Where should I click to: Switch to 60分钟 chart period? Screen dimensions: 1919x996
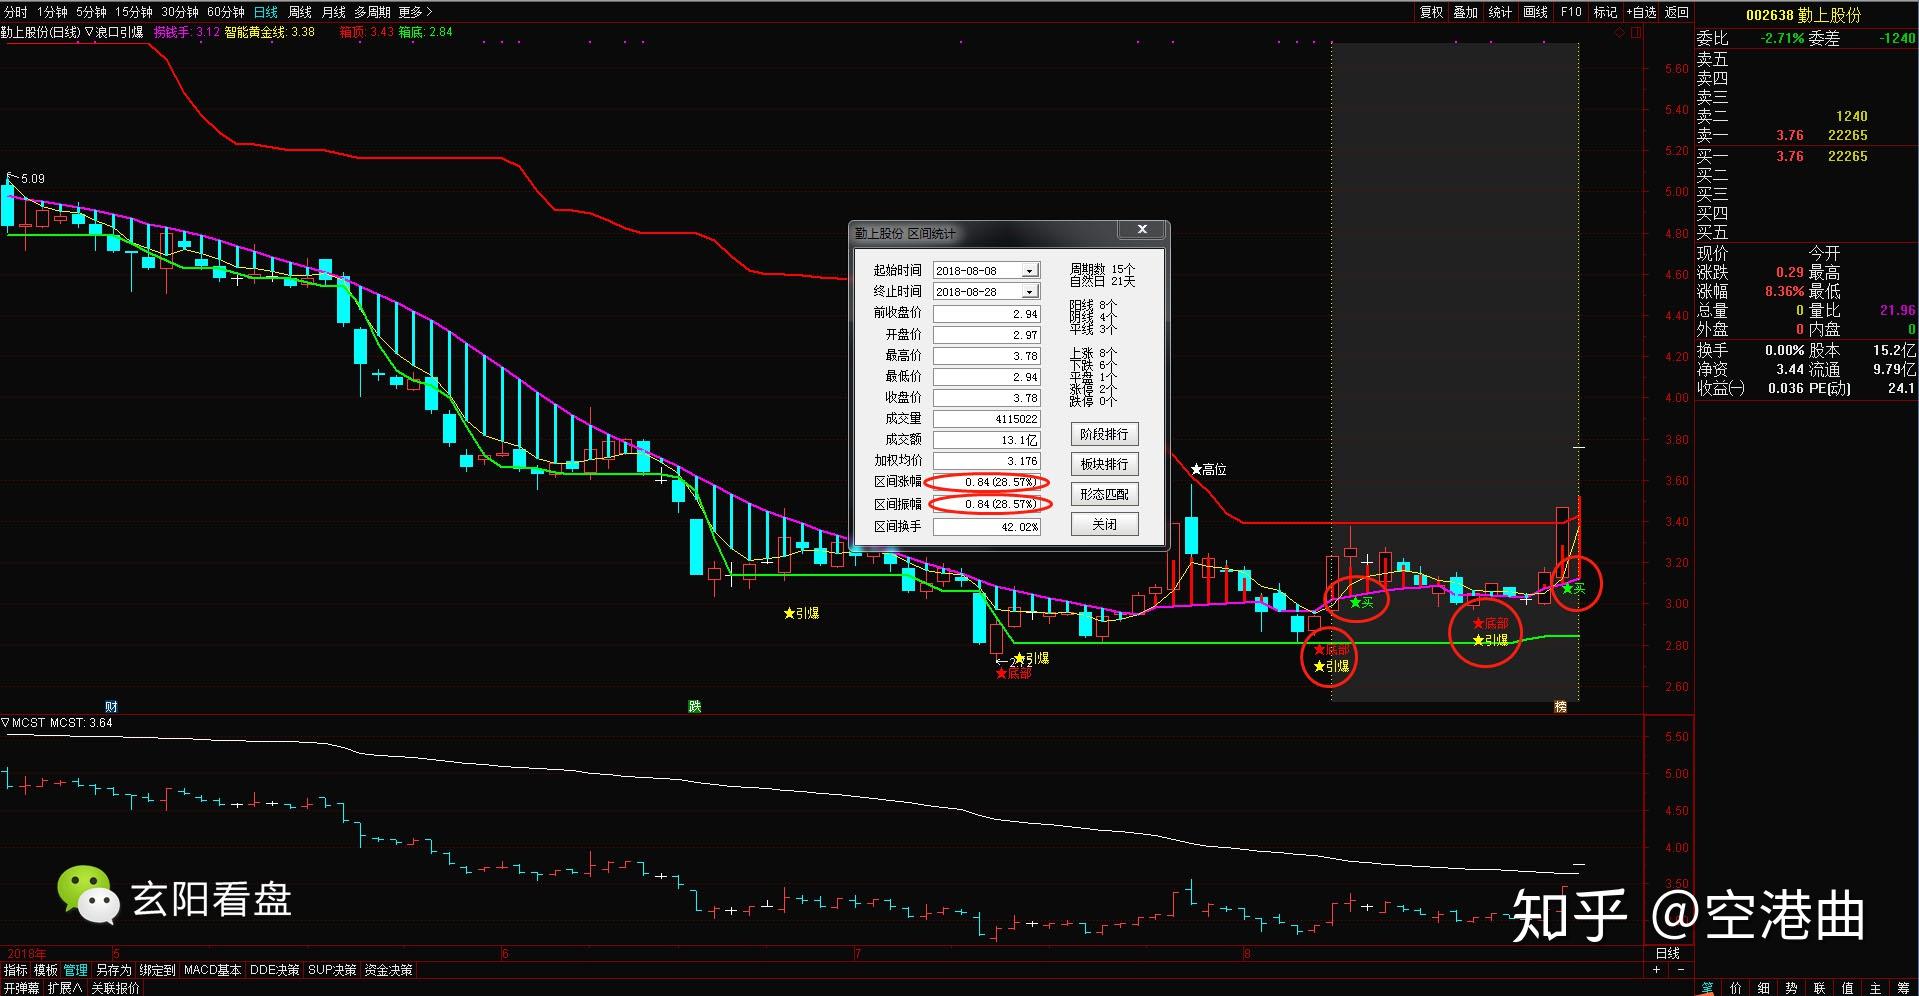point(226,12)
